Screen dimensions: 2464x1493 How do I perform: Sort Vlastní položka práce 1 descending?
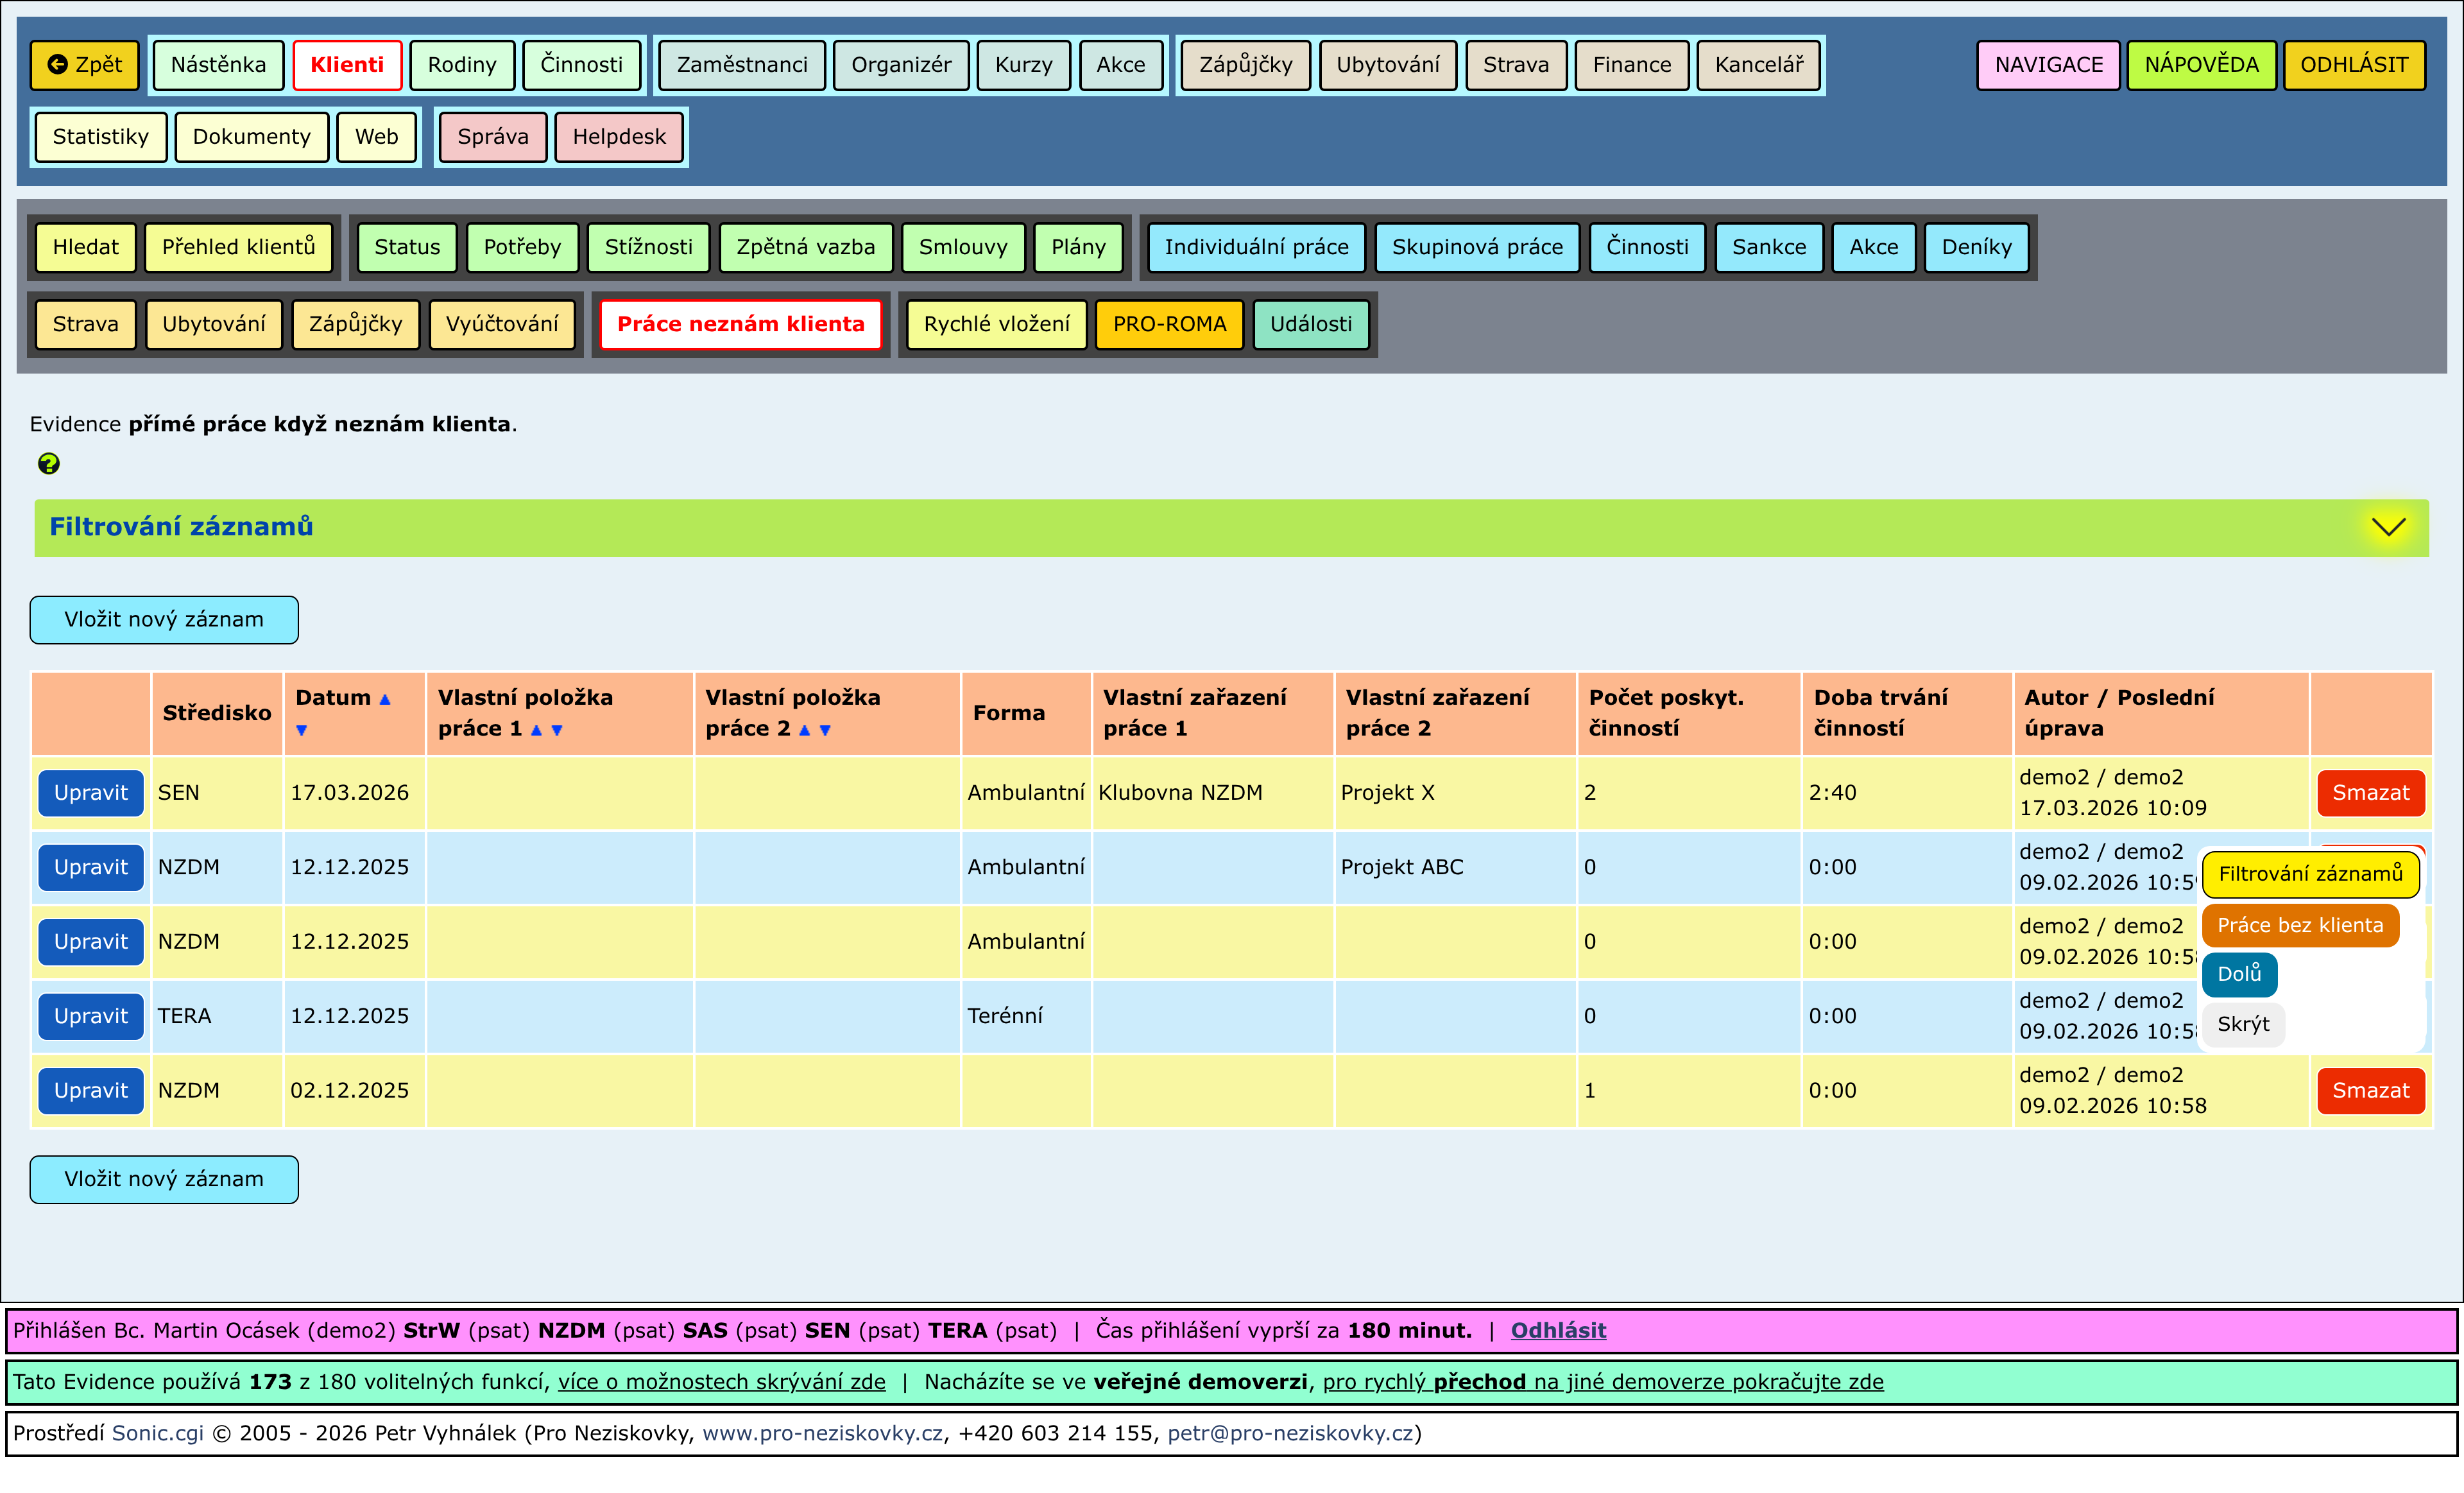557,730
